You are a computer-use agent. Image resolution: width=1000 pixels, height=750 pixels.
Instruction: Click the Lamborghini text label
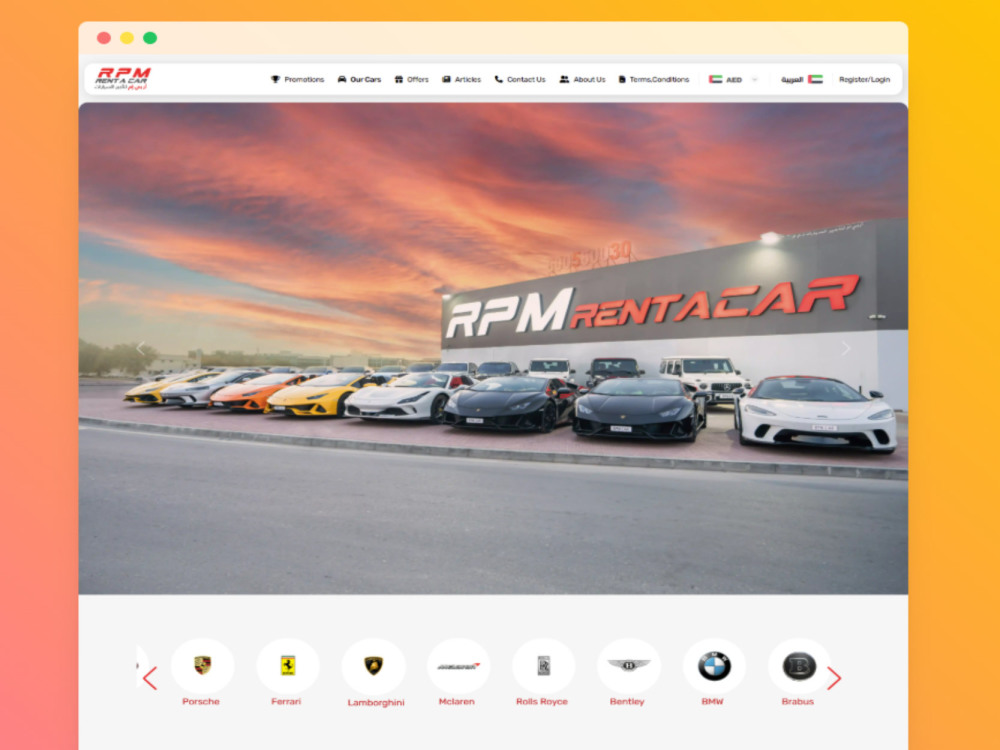[376, 702]
